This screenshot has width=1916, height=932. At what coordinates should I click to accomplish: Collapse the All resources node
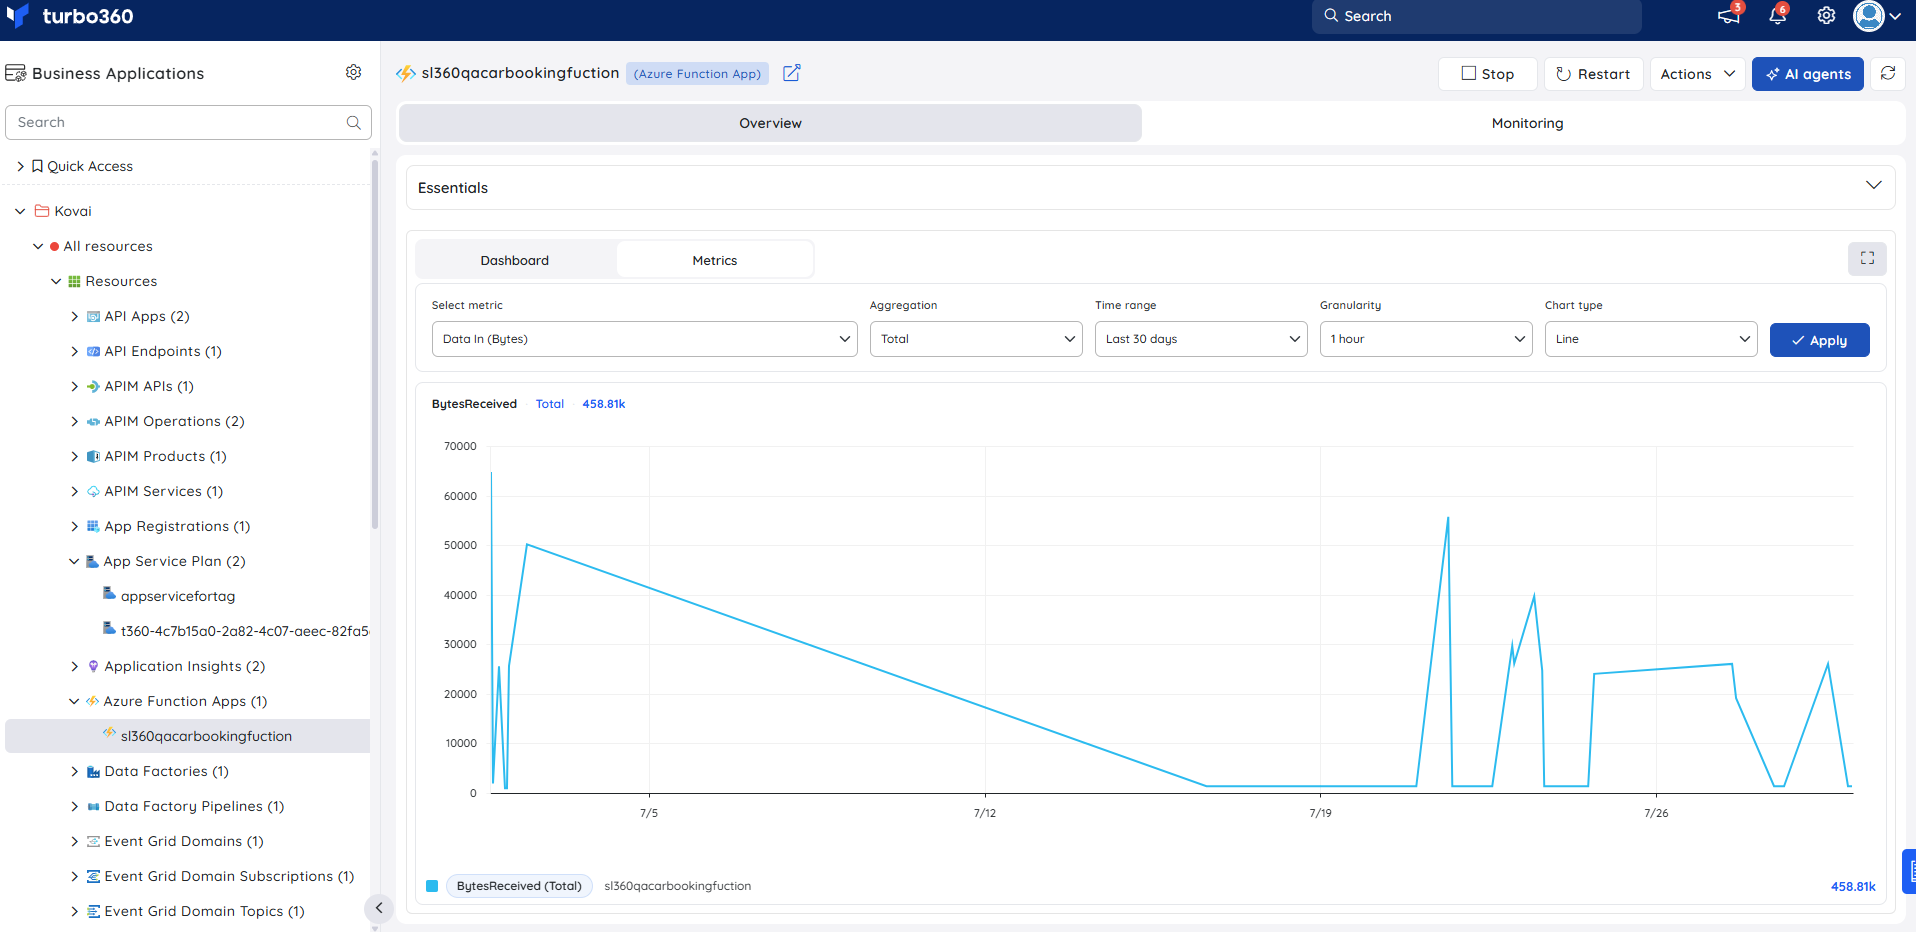tap(38, 246)
